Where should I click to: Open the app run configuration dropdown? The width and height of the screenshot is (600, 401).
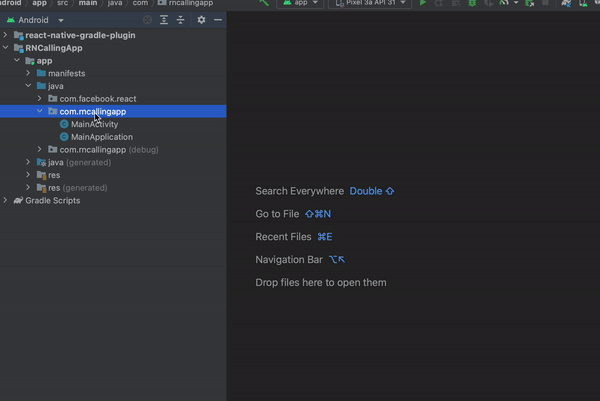click(x=300, y=3)
